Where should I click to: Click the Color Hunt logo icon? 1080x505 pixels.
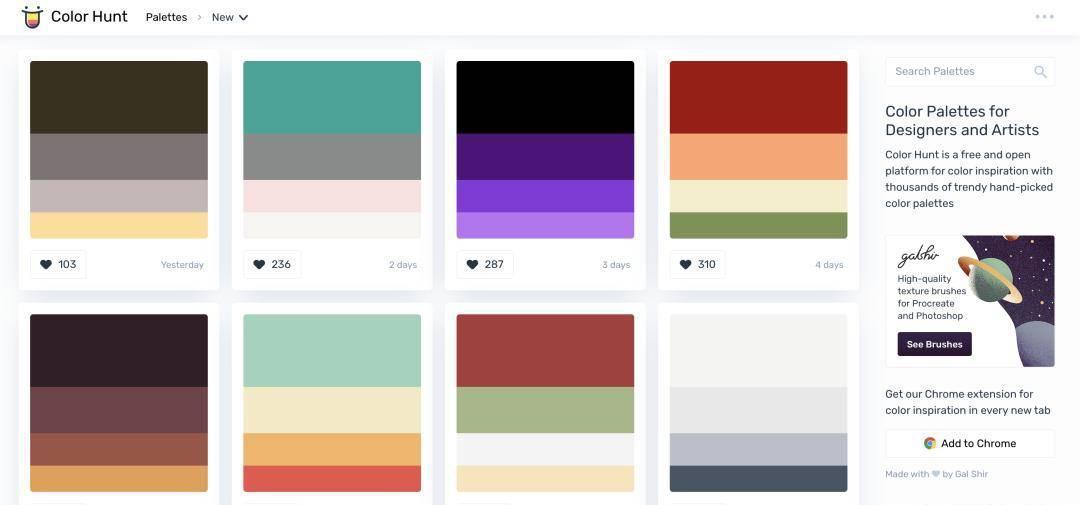point(32,17)
